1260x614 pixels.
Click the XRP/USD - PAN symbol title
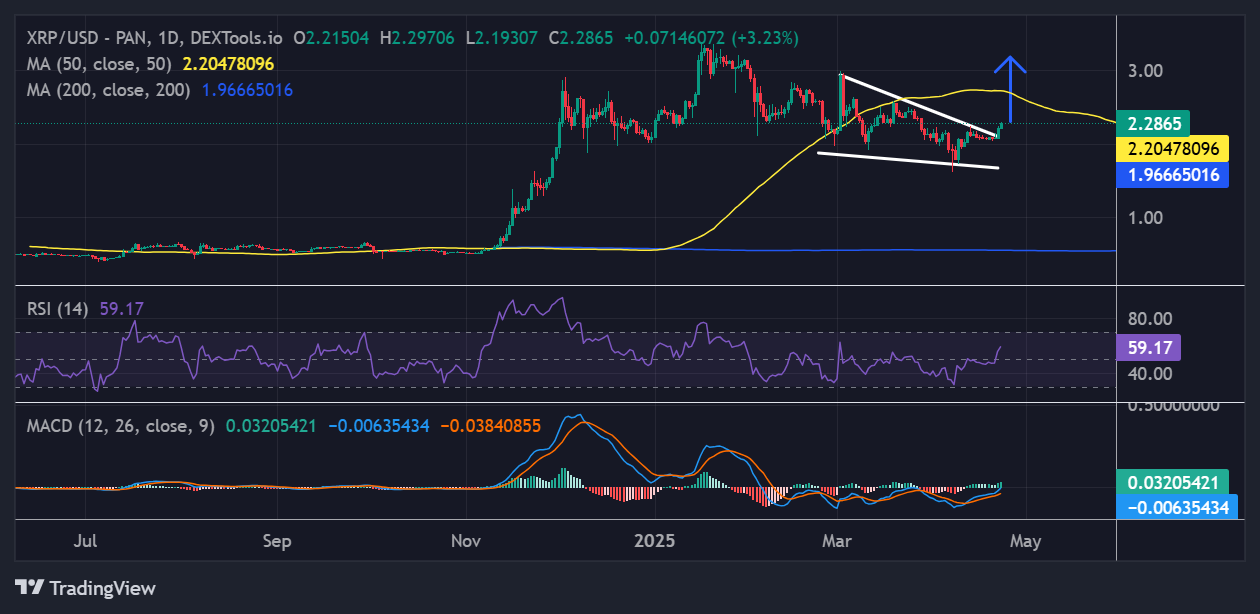[87, 38]
